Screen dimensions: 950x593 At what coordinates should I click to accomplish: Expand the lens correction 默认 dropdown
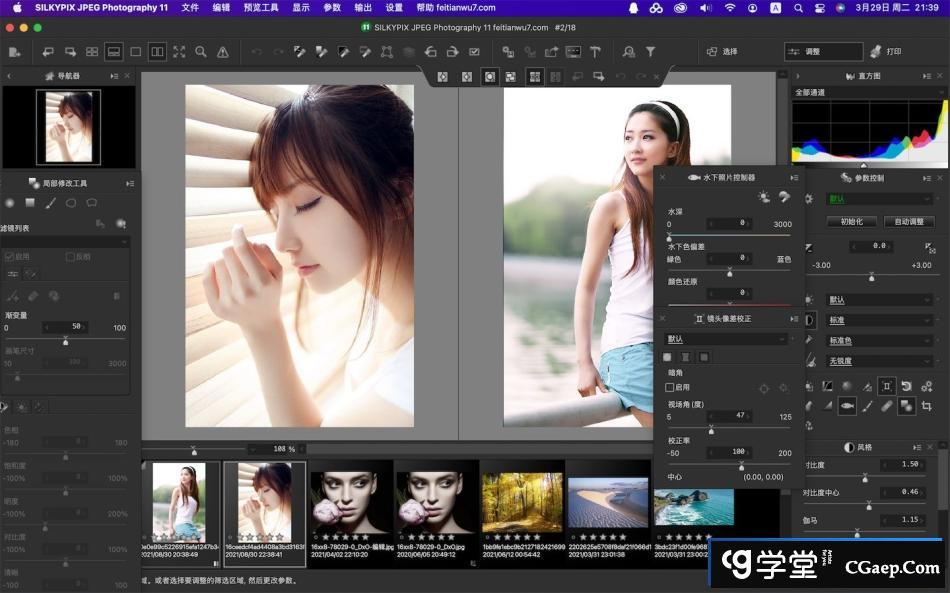click(x=727, y=339)
